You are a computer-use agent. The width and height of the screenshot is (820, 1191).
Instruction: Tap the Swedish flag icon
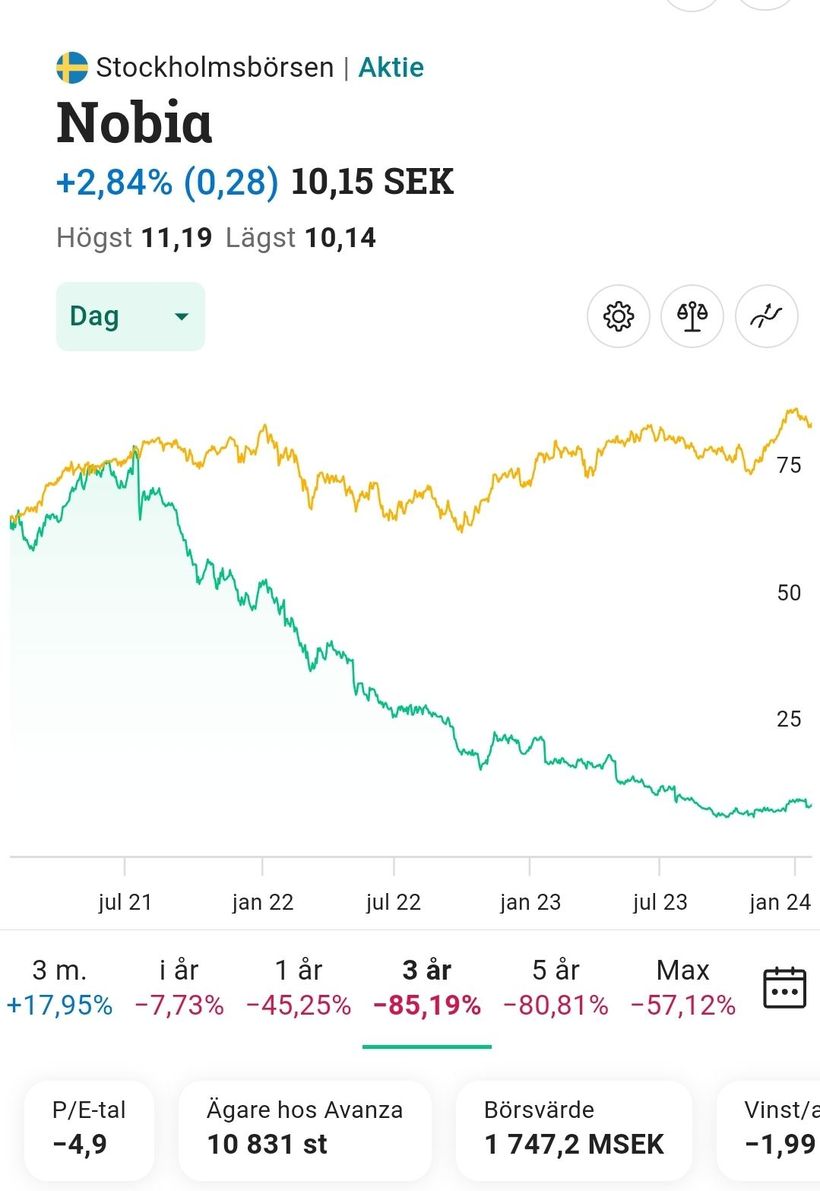point(72,68)
